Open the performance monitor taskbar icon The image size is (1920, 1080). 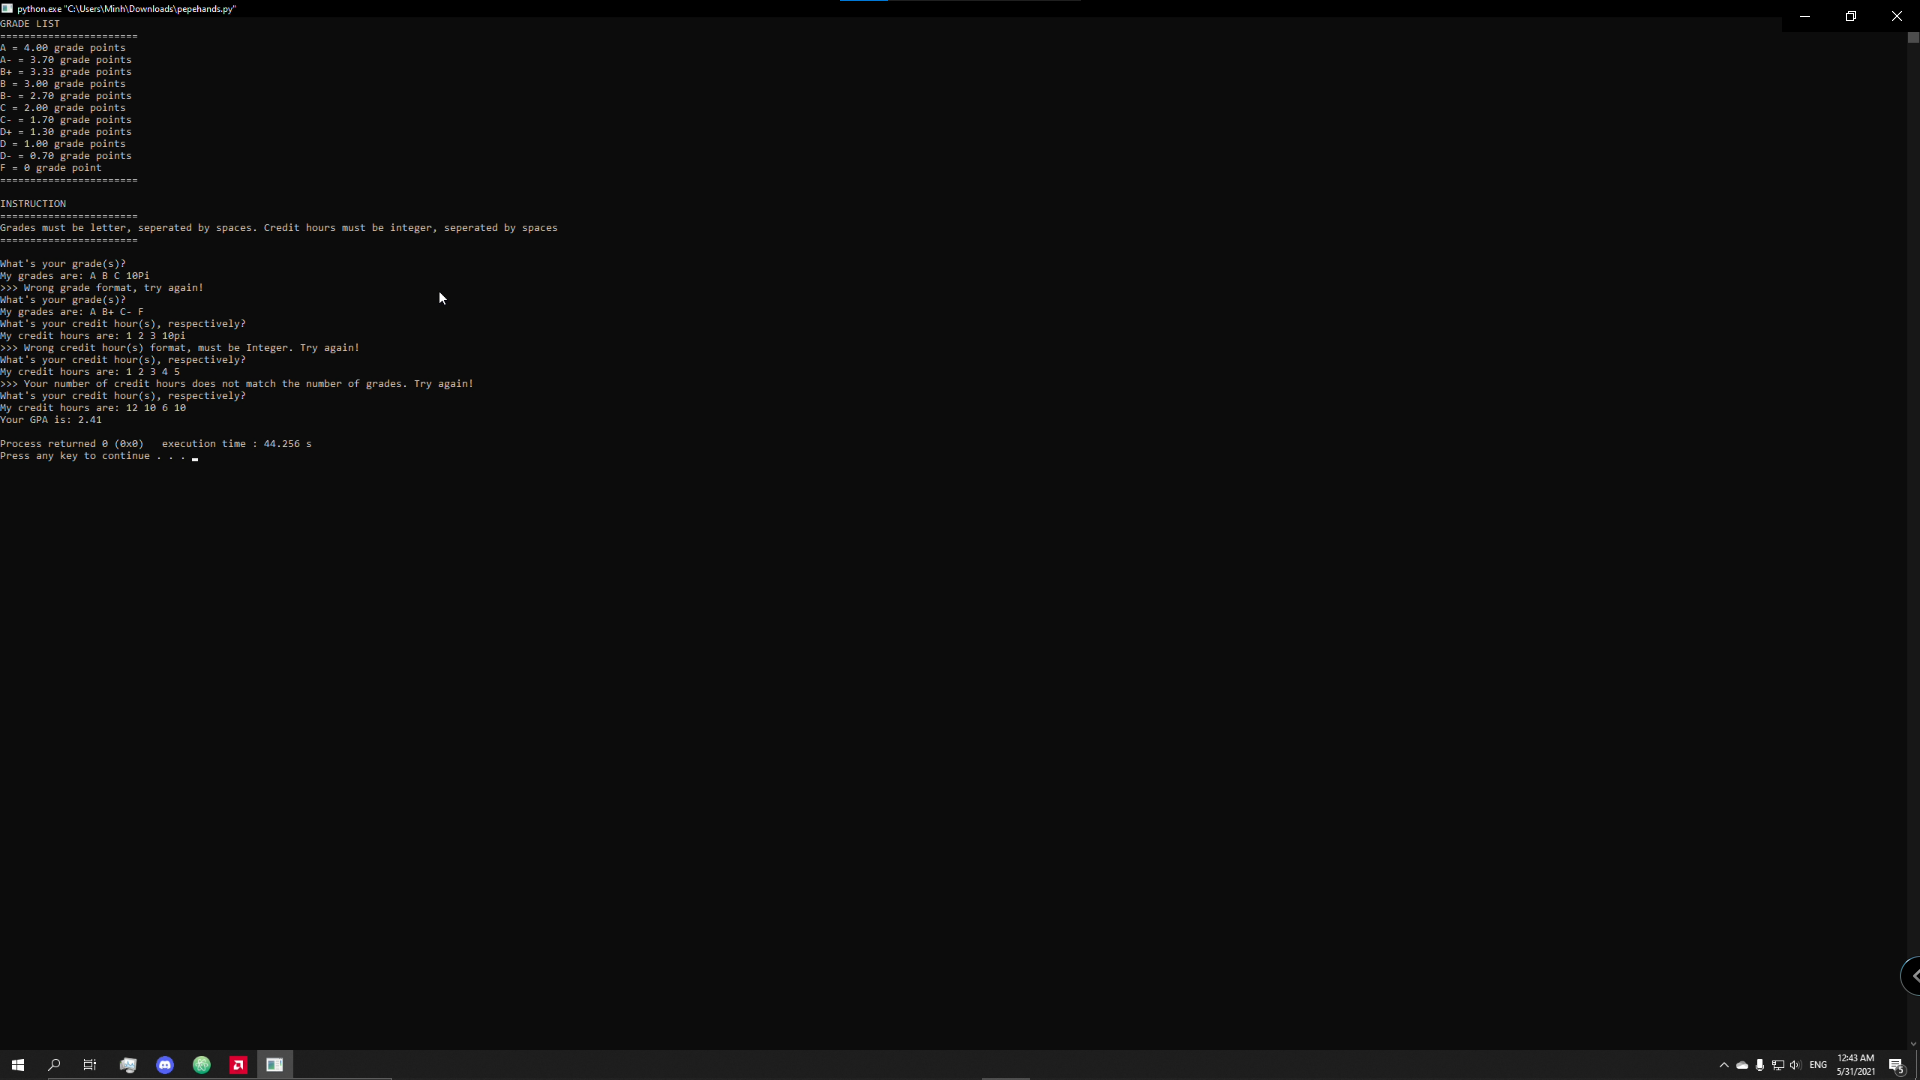point(128,1065)
